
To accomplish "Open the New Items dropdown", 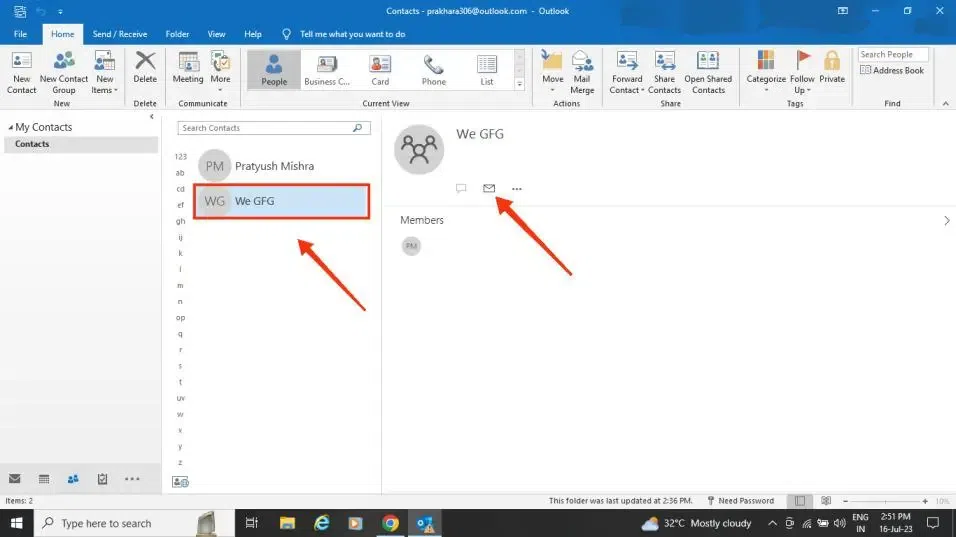I will (104, 73).
